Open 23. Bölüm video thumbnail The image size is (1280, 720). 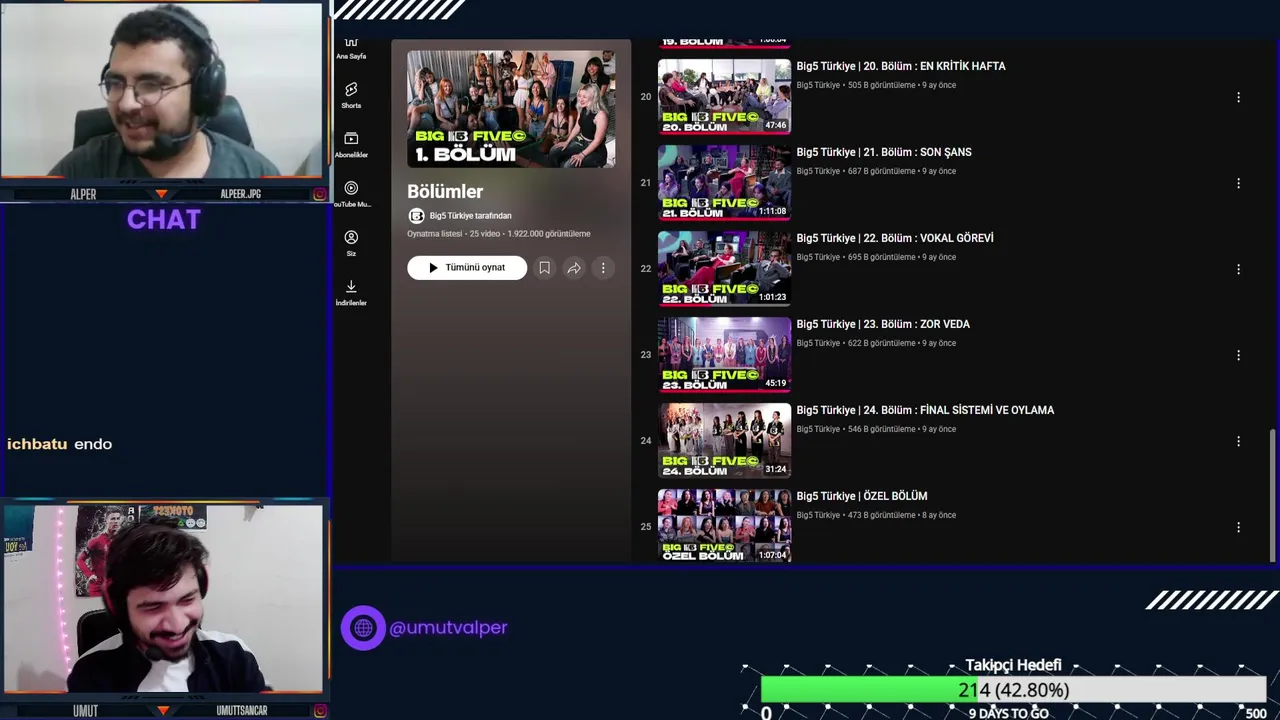(x=724, y=355)
